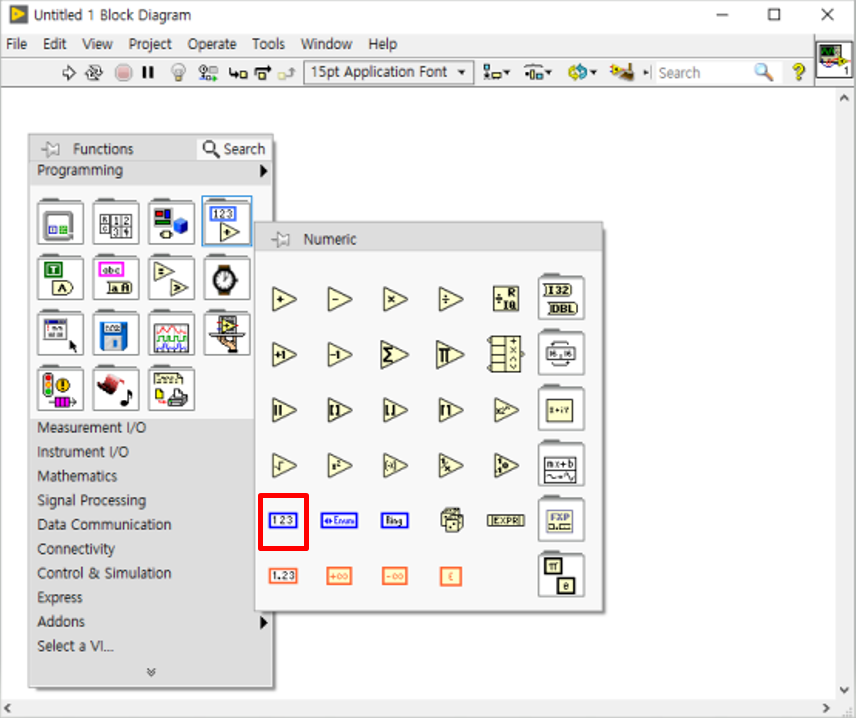This screenshot has height=718, width=856.
Task: Click the VI icon pane at top right
Action: click(834, 61)
